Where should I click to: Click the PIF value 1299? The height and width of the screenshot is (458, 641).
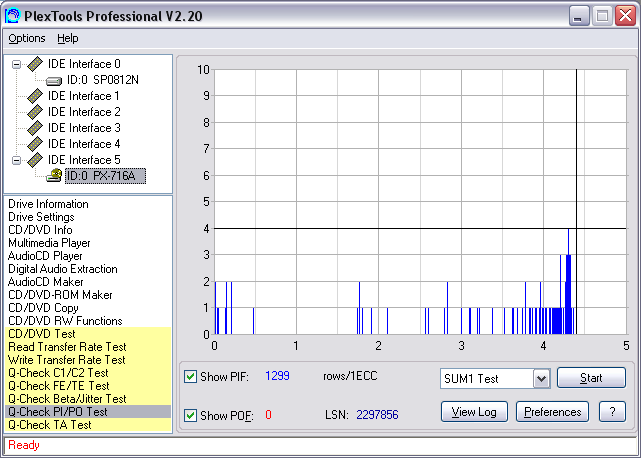click(x=277, y=376)
